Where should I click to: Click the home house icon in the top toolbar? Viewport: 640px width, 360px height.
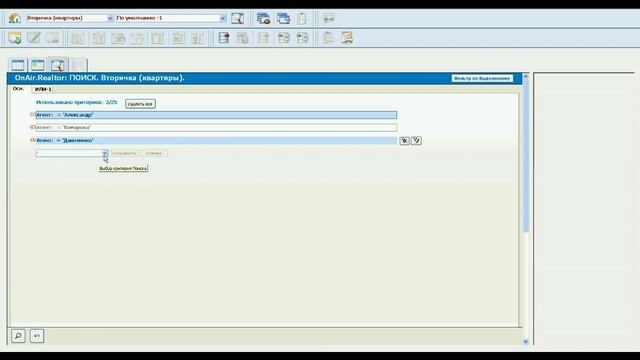pyautogui.click(x=15, y=18)
